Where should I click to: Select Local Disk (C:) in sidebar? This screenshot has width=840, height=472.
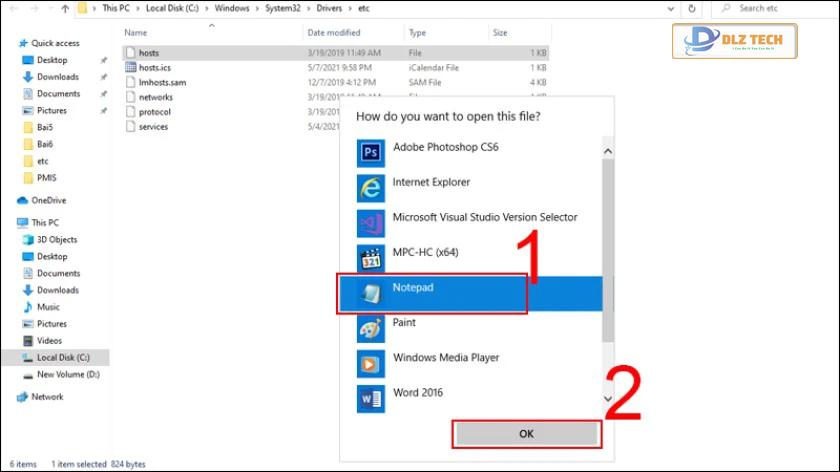pyautogui.click(x=56, y=357)
